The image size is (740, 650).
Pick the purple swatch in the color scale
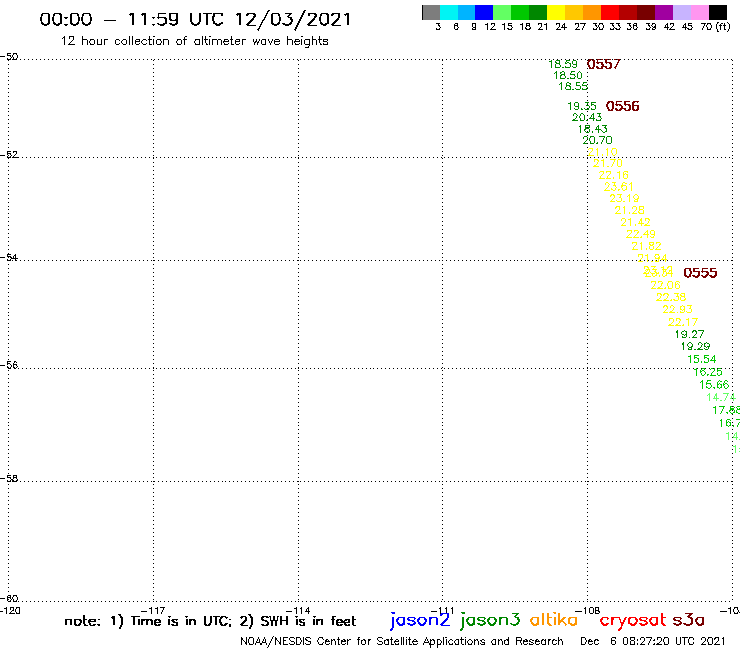pyautogui.click(x=664, y=12)
